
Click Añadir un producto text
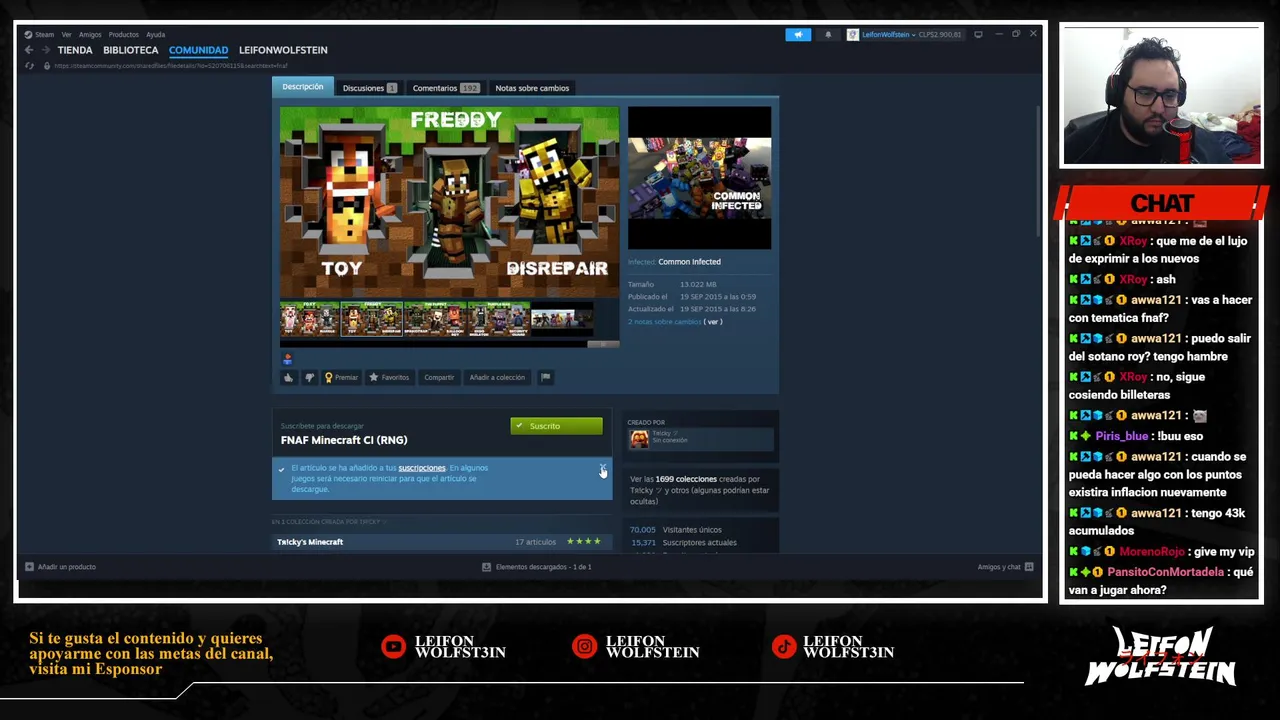tap(67, 567)
